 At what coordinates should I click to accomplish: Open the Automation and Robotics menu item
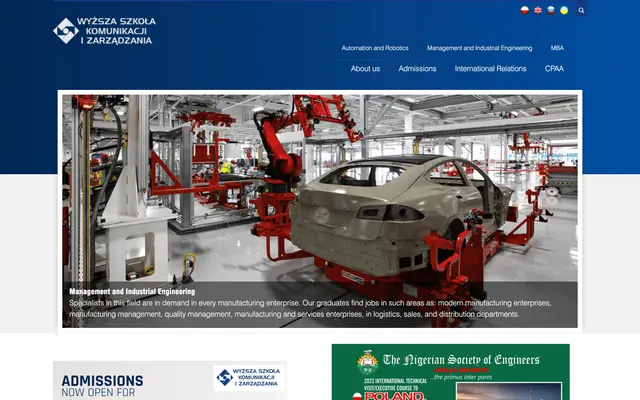point(375,48)
